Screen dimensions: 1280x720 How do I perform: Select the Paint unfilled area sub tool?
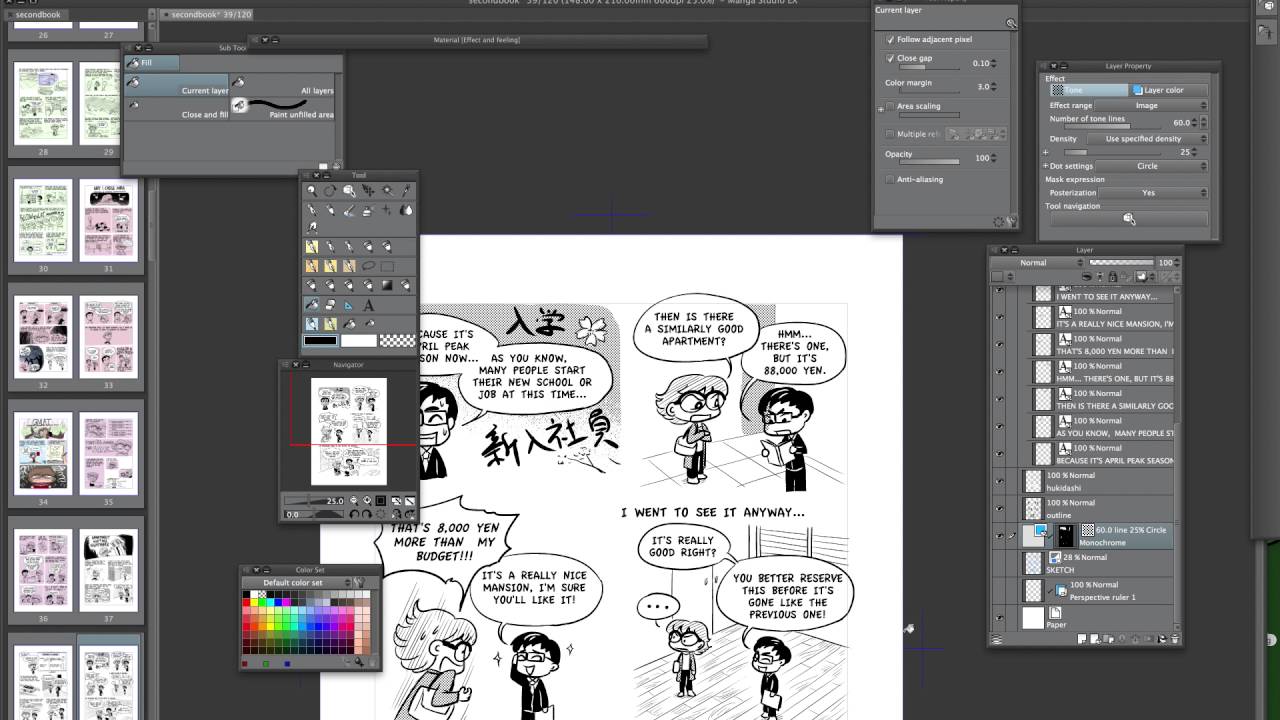click(x=283, y=108)
